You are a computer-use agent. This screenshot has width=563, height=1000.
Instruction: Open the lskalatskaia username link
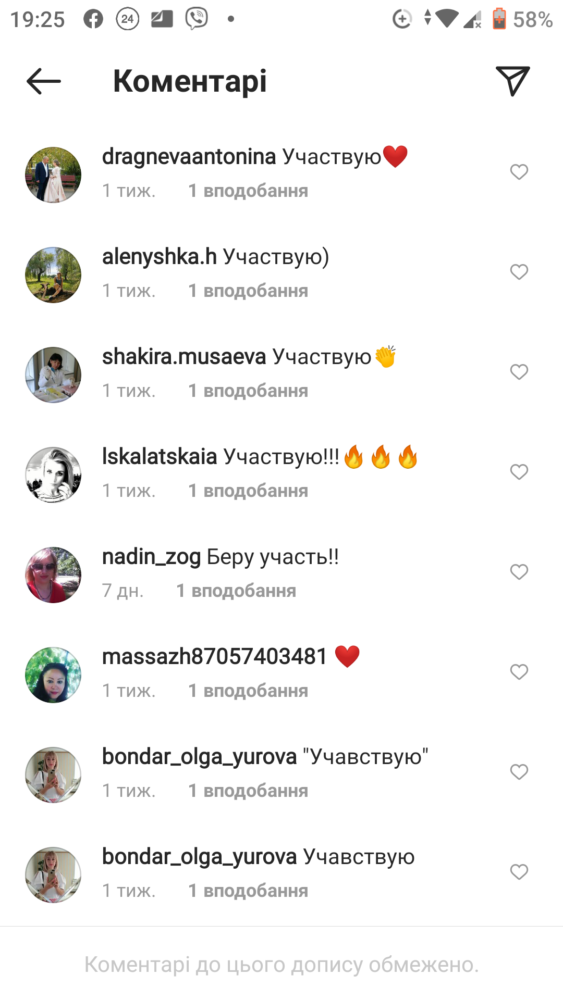159,457
